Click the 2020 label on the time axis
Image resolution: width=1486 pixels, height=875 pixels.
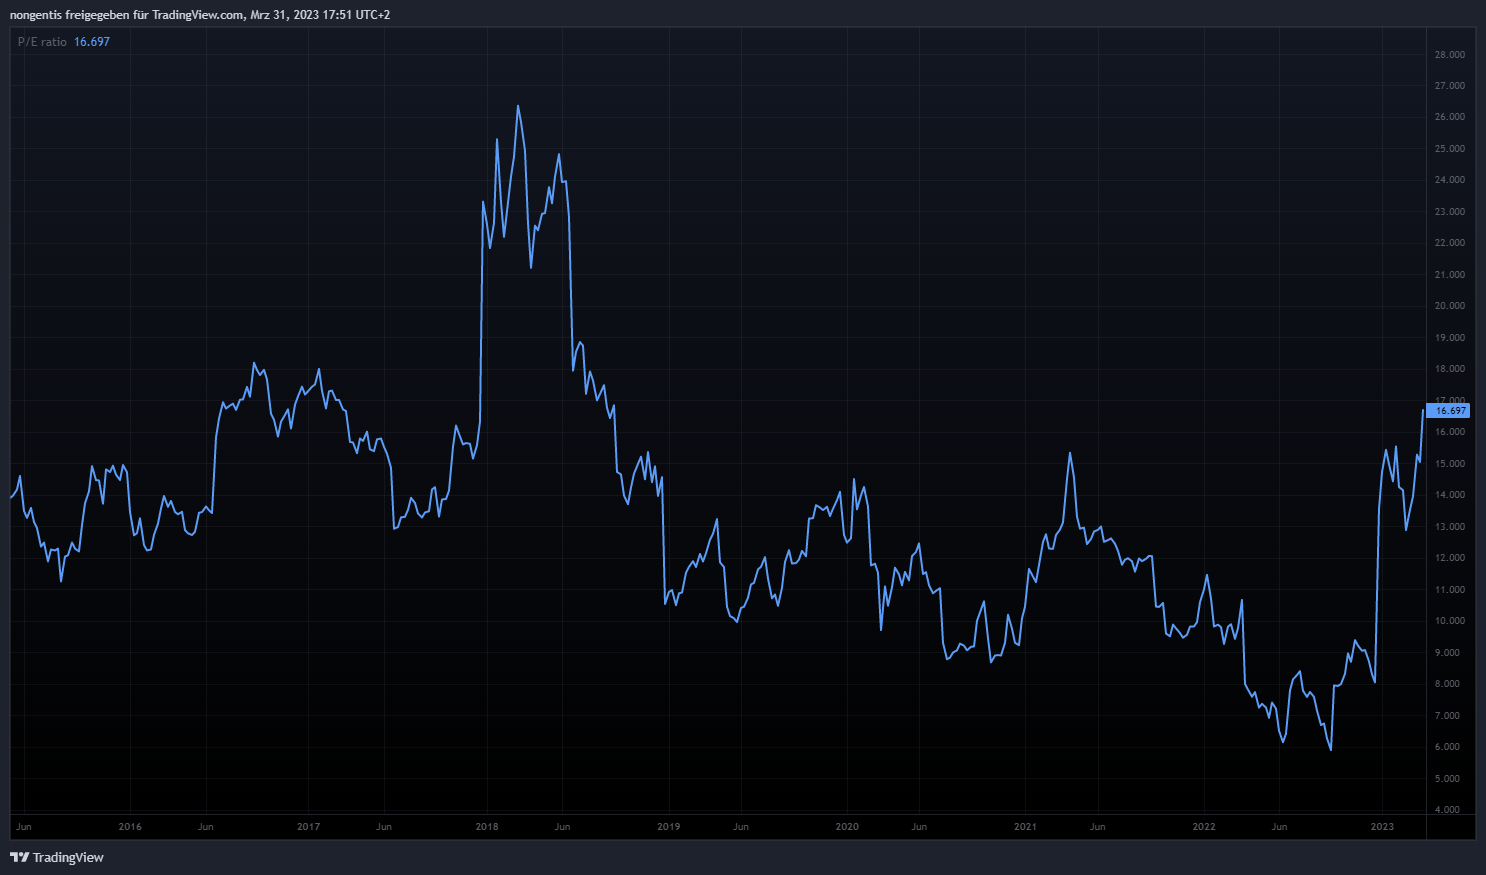847,827
